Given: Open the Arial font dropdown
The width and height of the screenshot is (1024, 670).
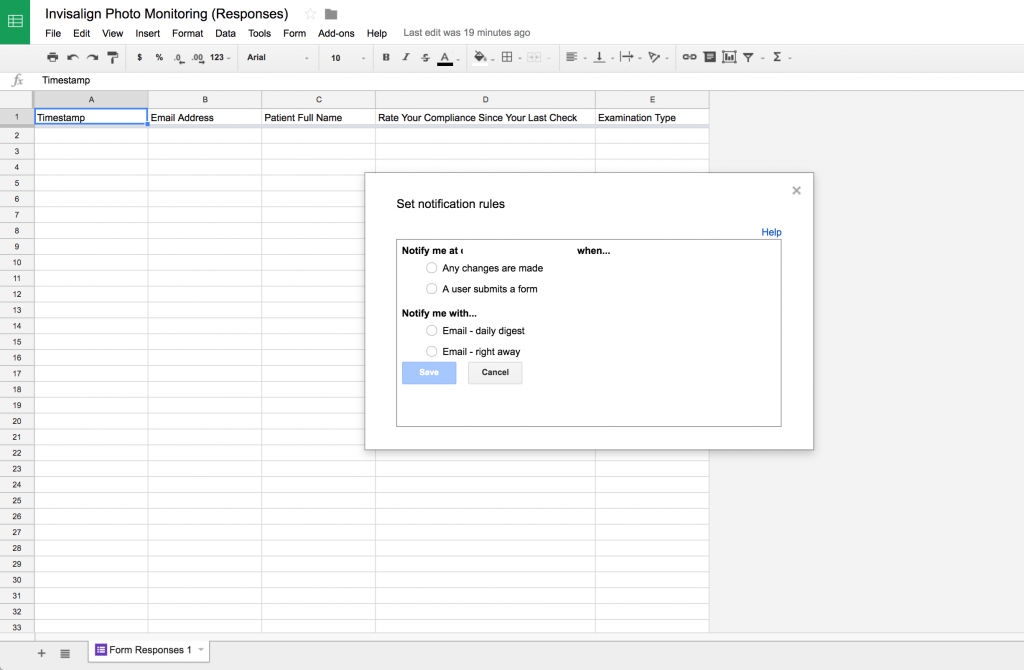Looking at the screenshot, I should (278, 57).
